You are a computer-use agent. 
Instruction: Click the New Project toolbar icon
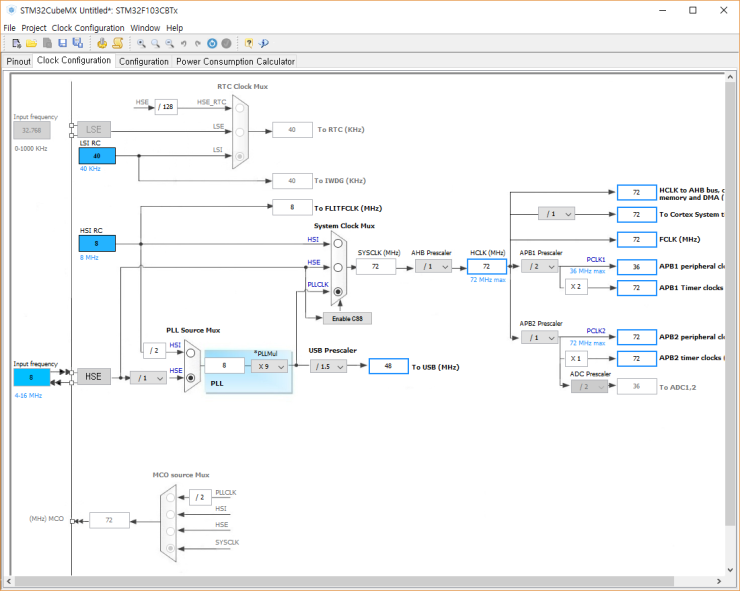[x=17, y=43]
